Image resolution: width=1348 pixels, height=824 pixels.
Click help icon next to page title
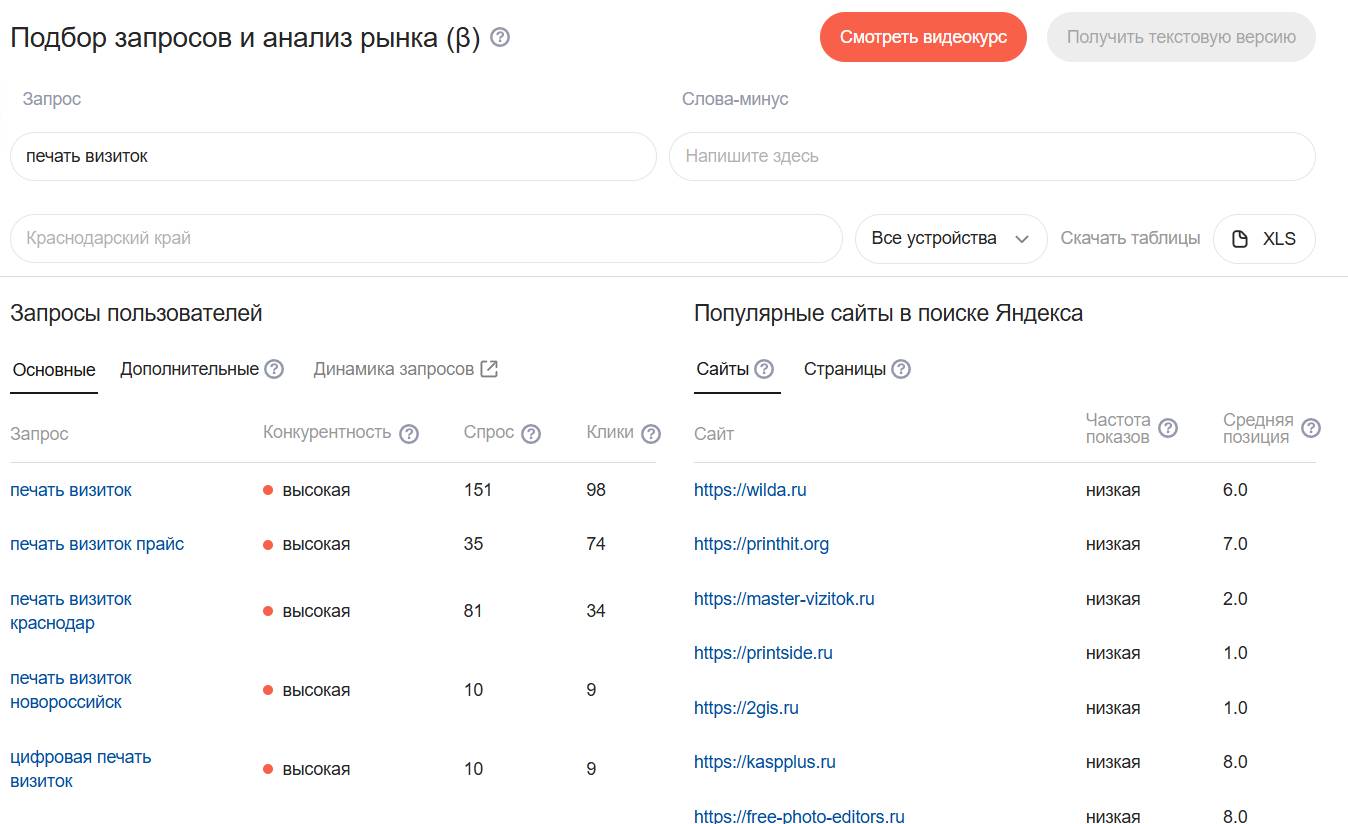500,38
